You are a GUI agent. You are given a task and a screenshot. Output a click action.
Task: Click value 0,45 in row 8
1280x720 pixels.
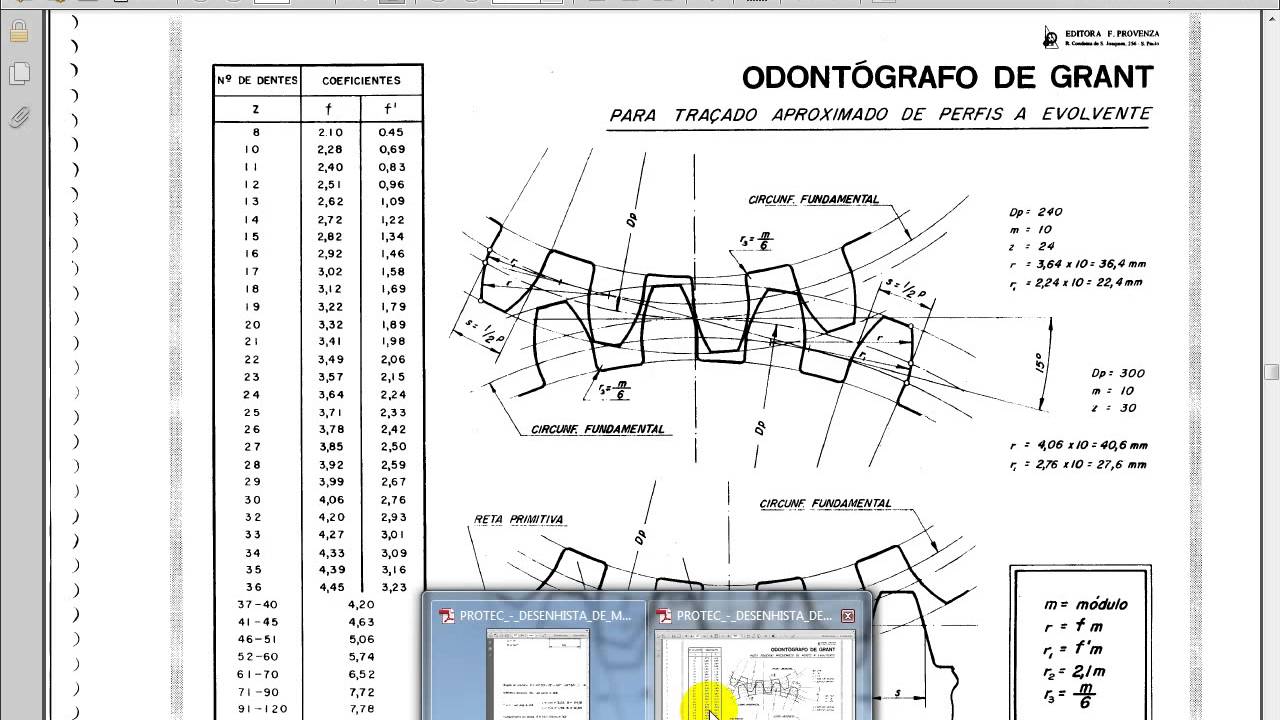pyautogui.click(x=392, y=132)
